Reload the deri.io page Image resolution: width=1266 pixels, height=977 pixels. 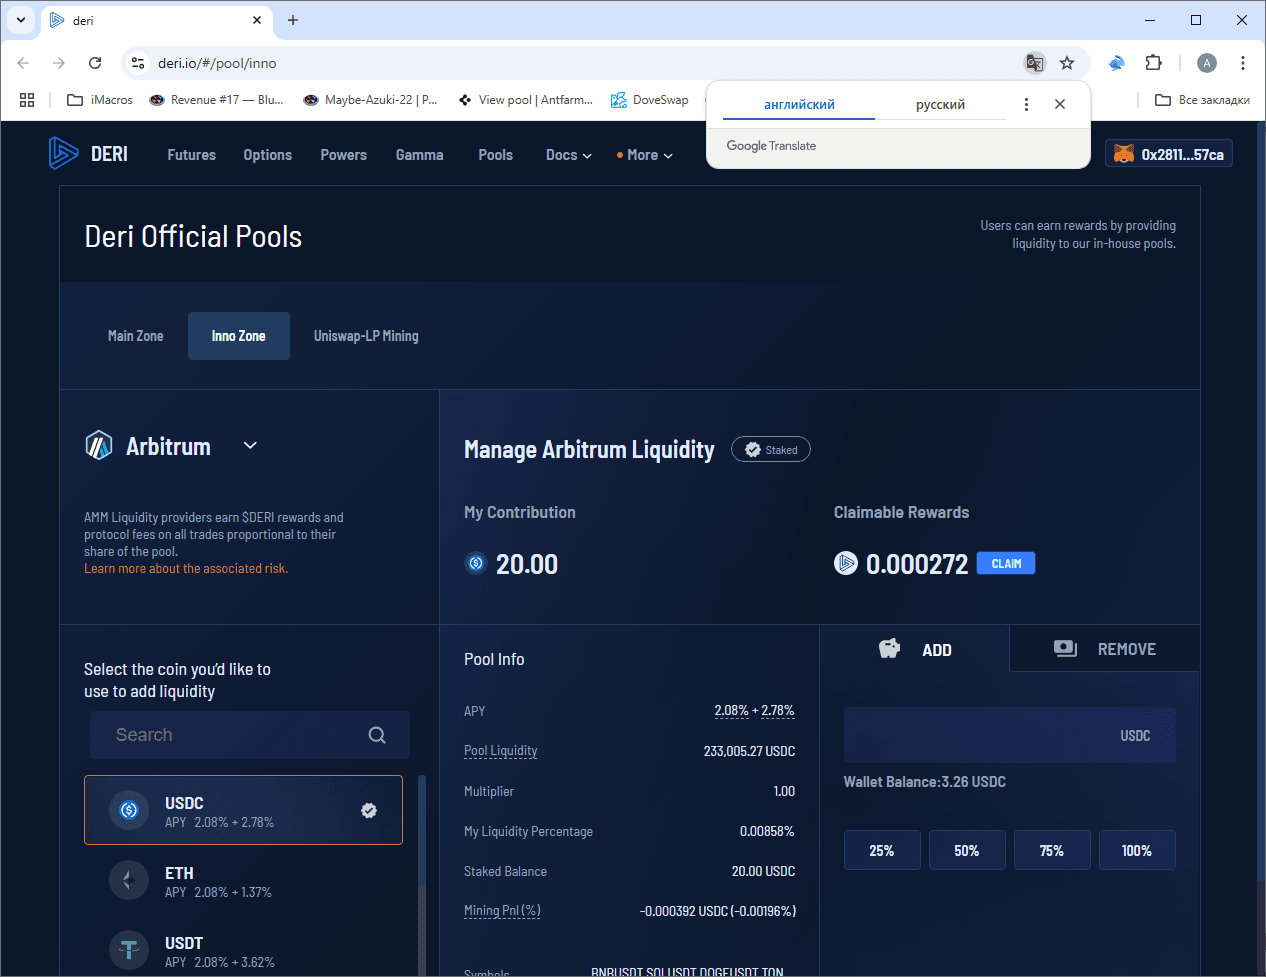tap(95, 63)
